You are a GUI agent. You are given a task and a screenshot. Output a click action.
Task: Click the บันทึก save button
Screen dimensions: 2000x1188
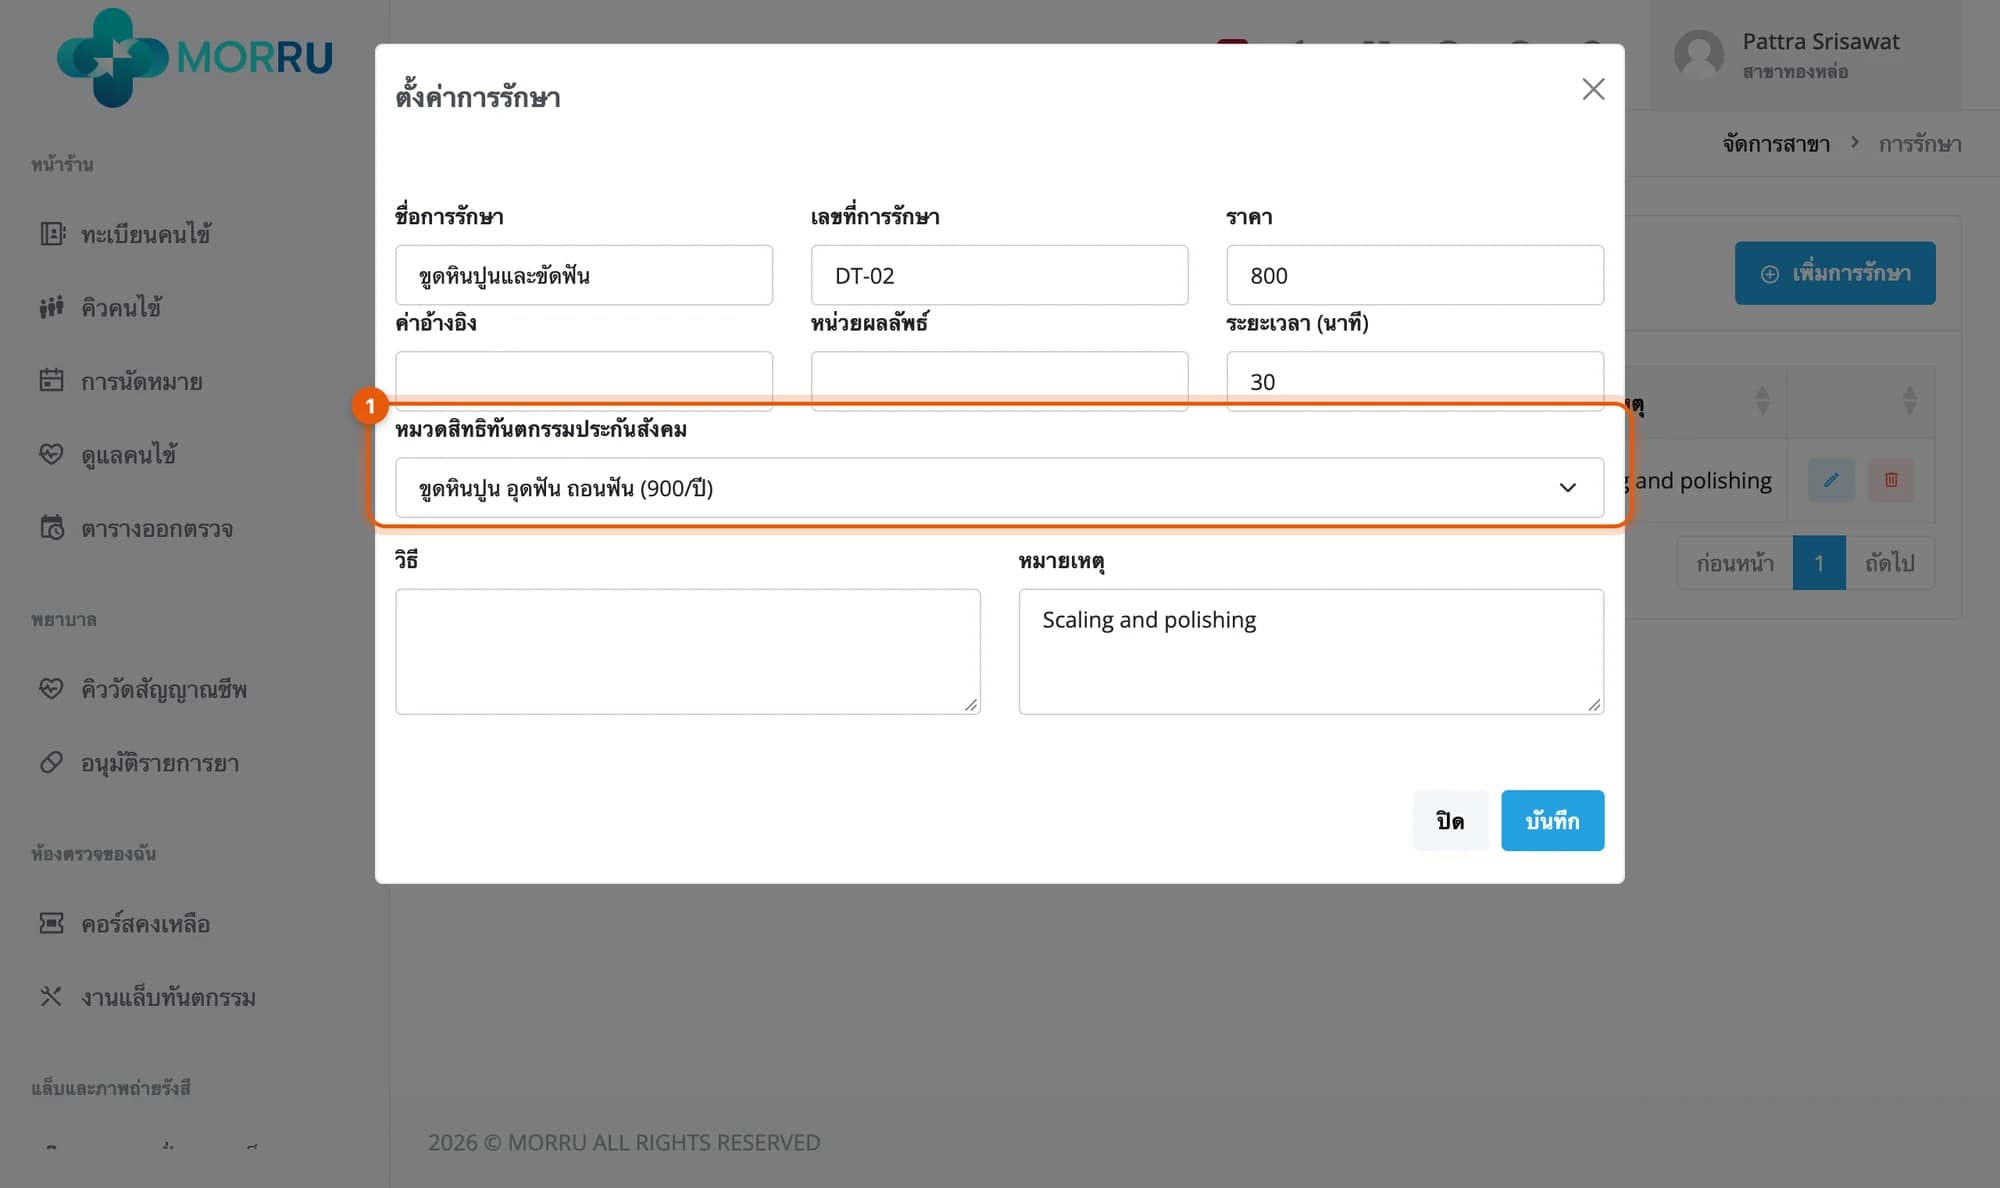click(x=1552, y=821)
